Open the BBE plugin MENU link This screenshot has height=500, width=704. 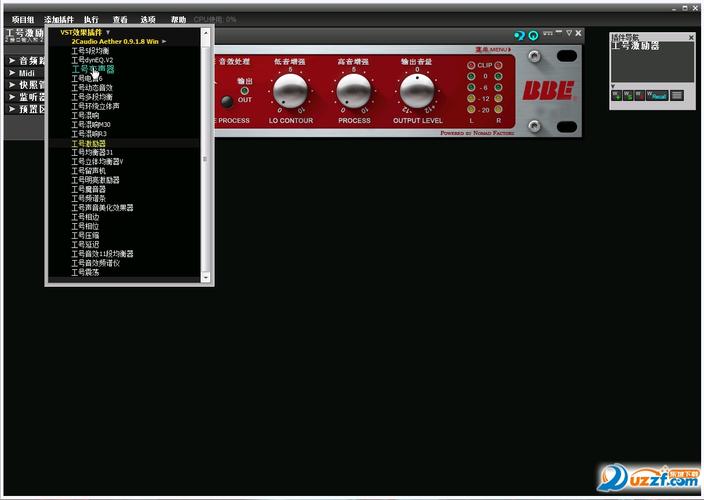[493, 49]
